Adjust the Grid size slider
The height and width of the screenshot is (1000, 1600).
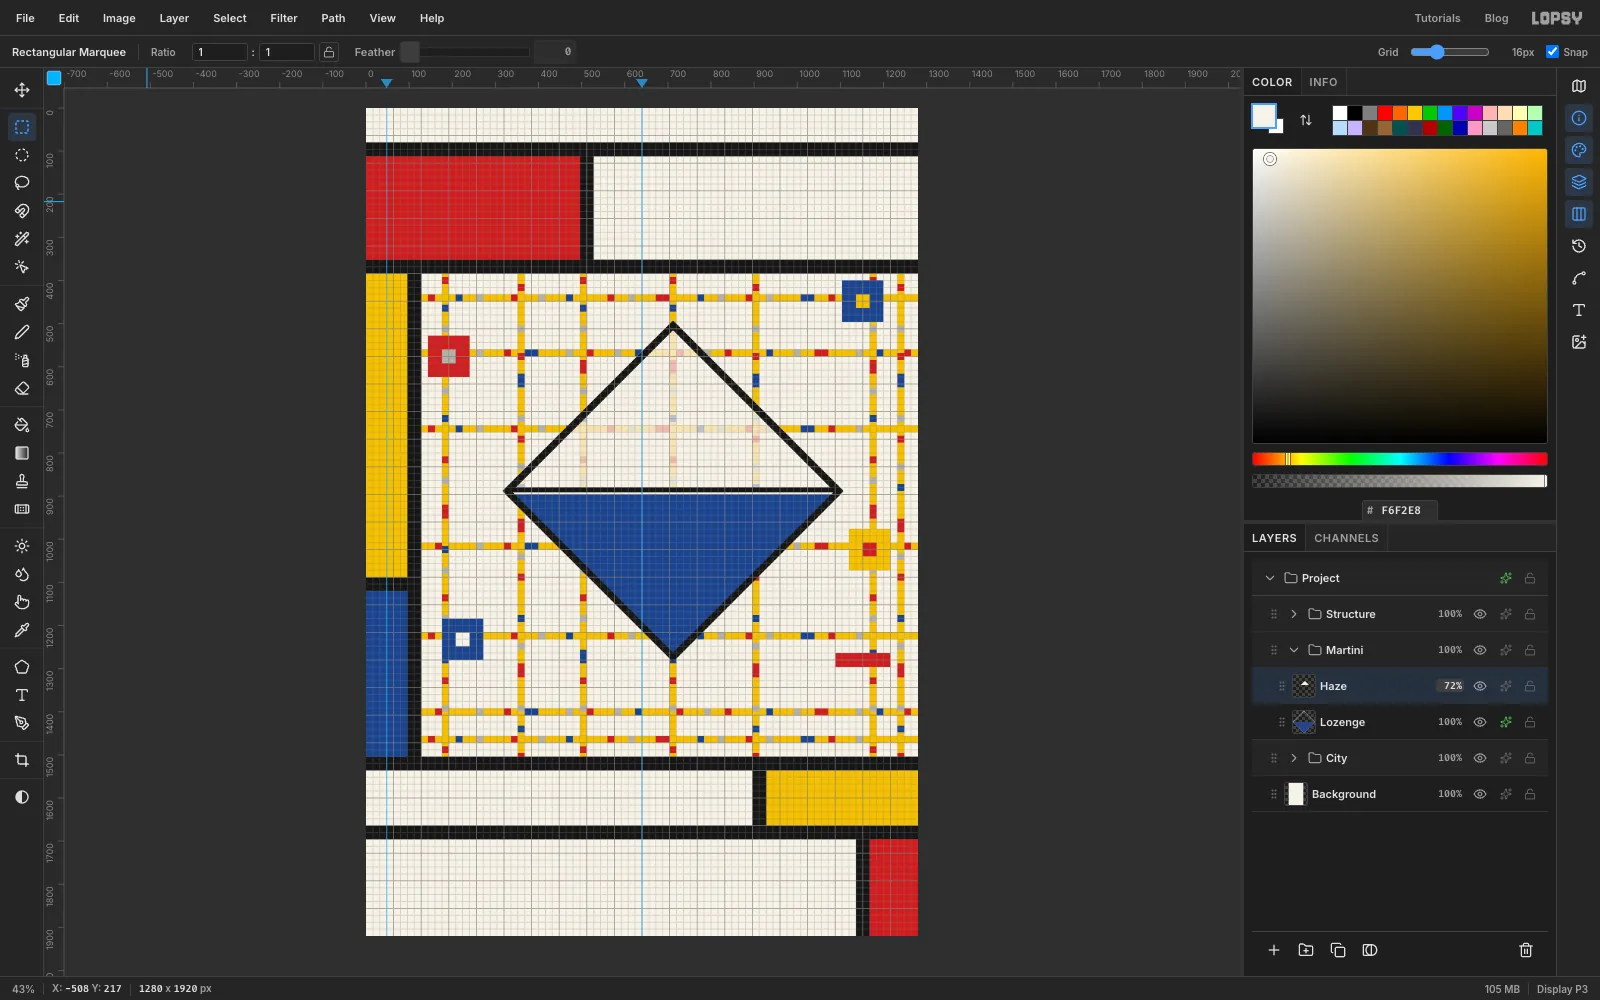[1450, 52]
